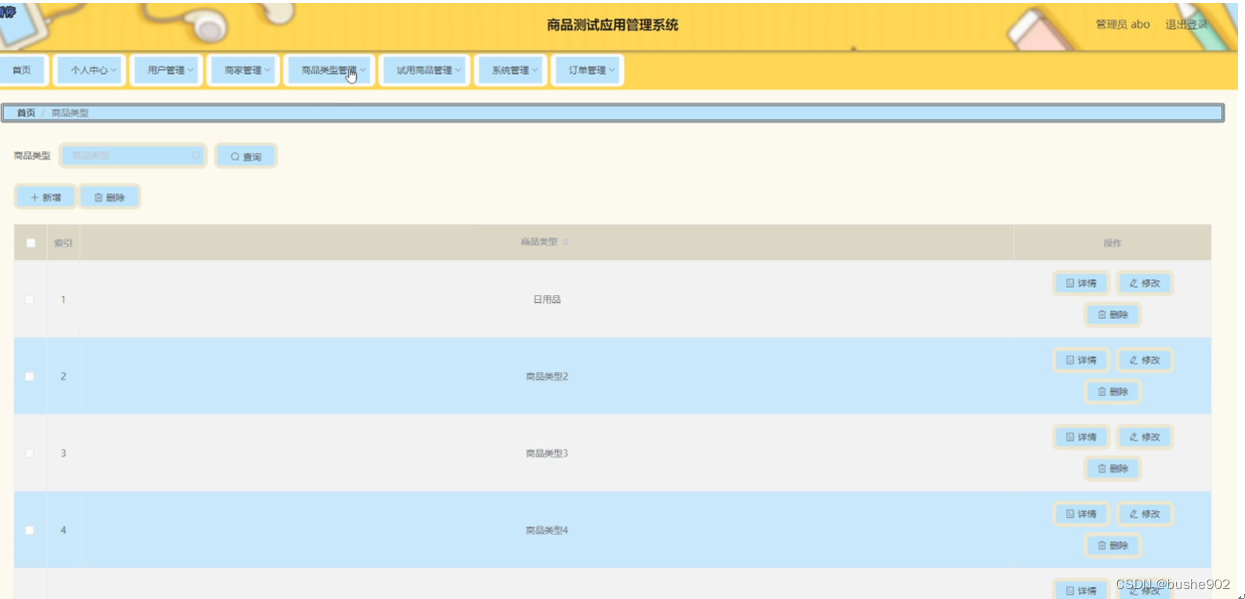Sort by the 商品类型 column arrows
1245x599 pixels.
coord(566,243)
